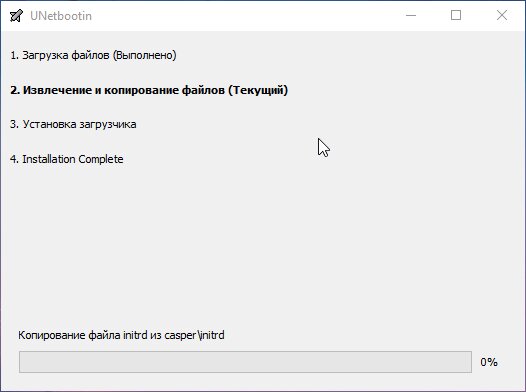
Task: Click the casper\initrd path in status line
Action: pyautogui.click(x=195, y=335)
